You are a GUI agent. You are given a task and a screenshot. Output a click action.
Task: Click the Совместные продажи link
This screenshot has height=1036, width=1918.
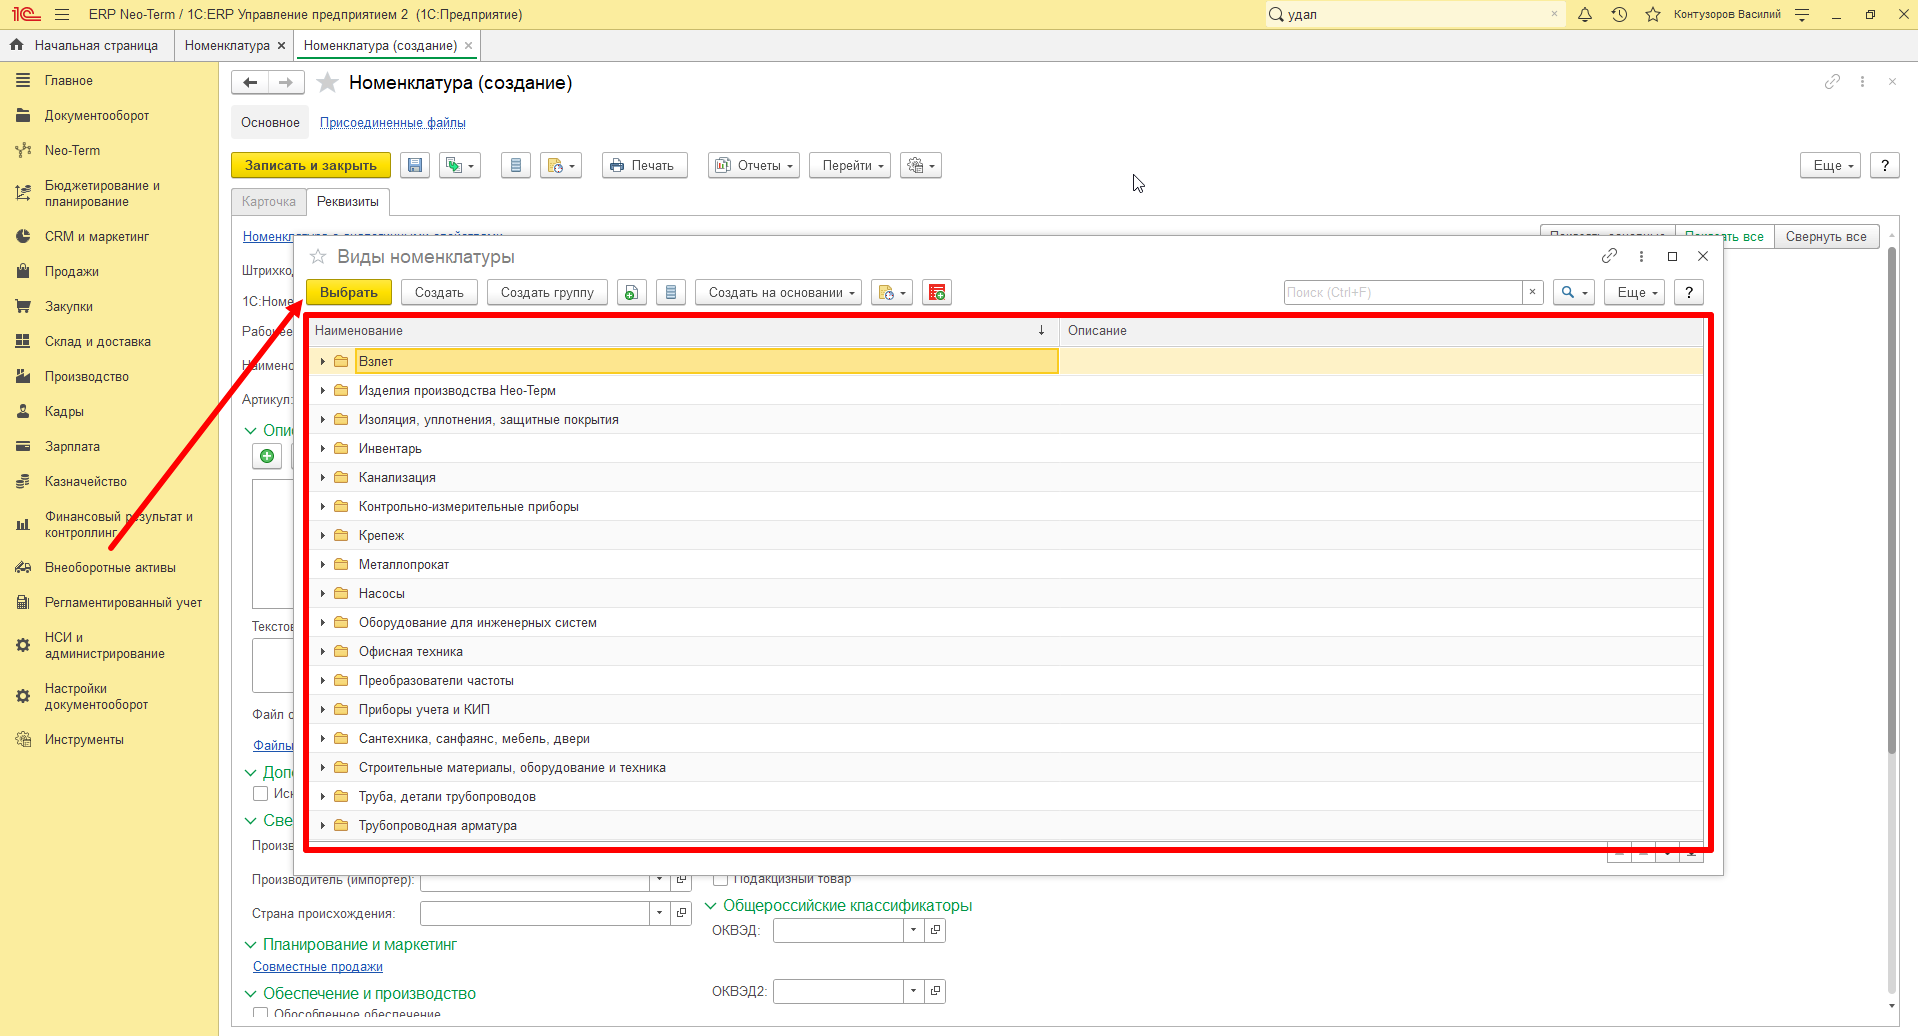point(318,967)
